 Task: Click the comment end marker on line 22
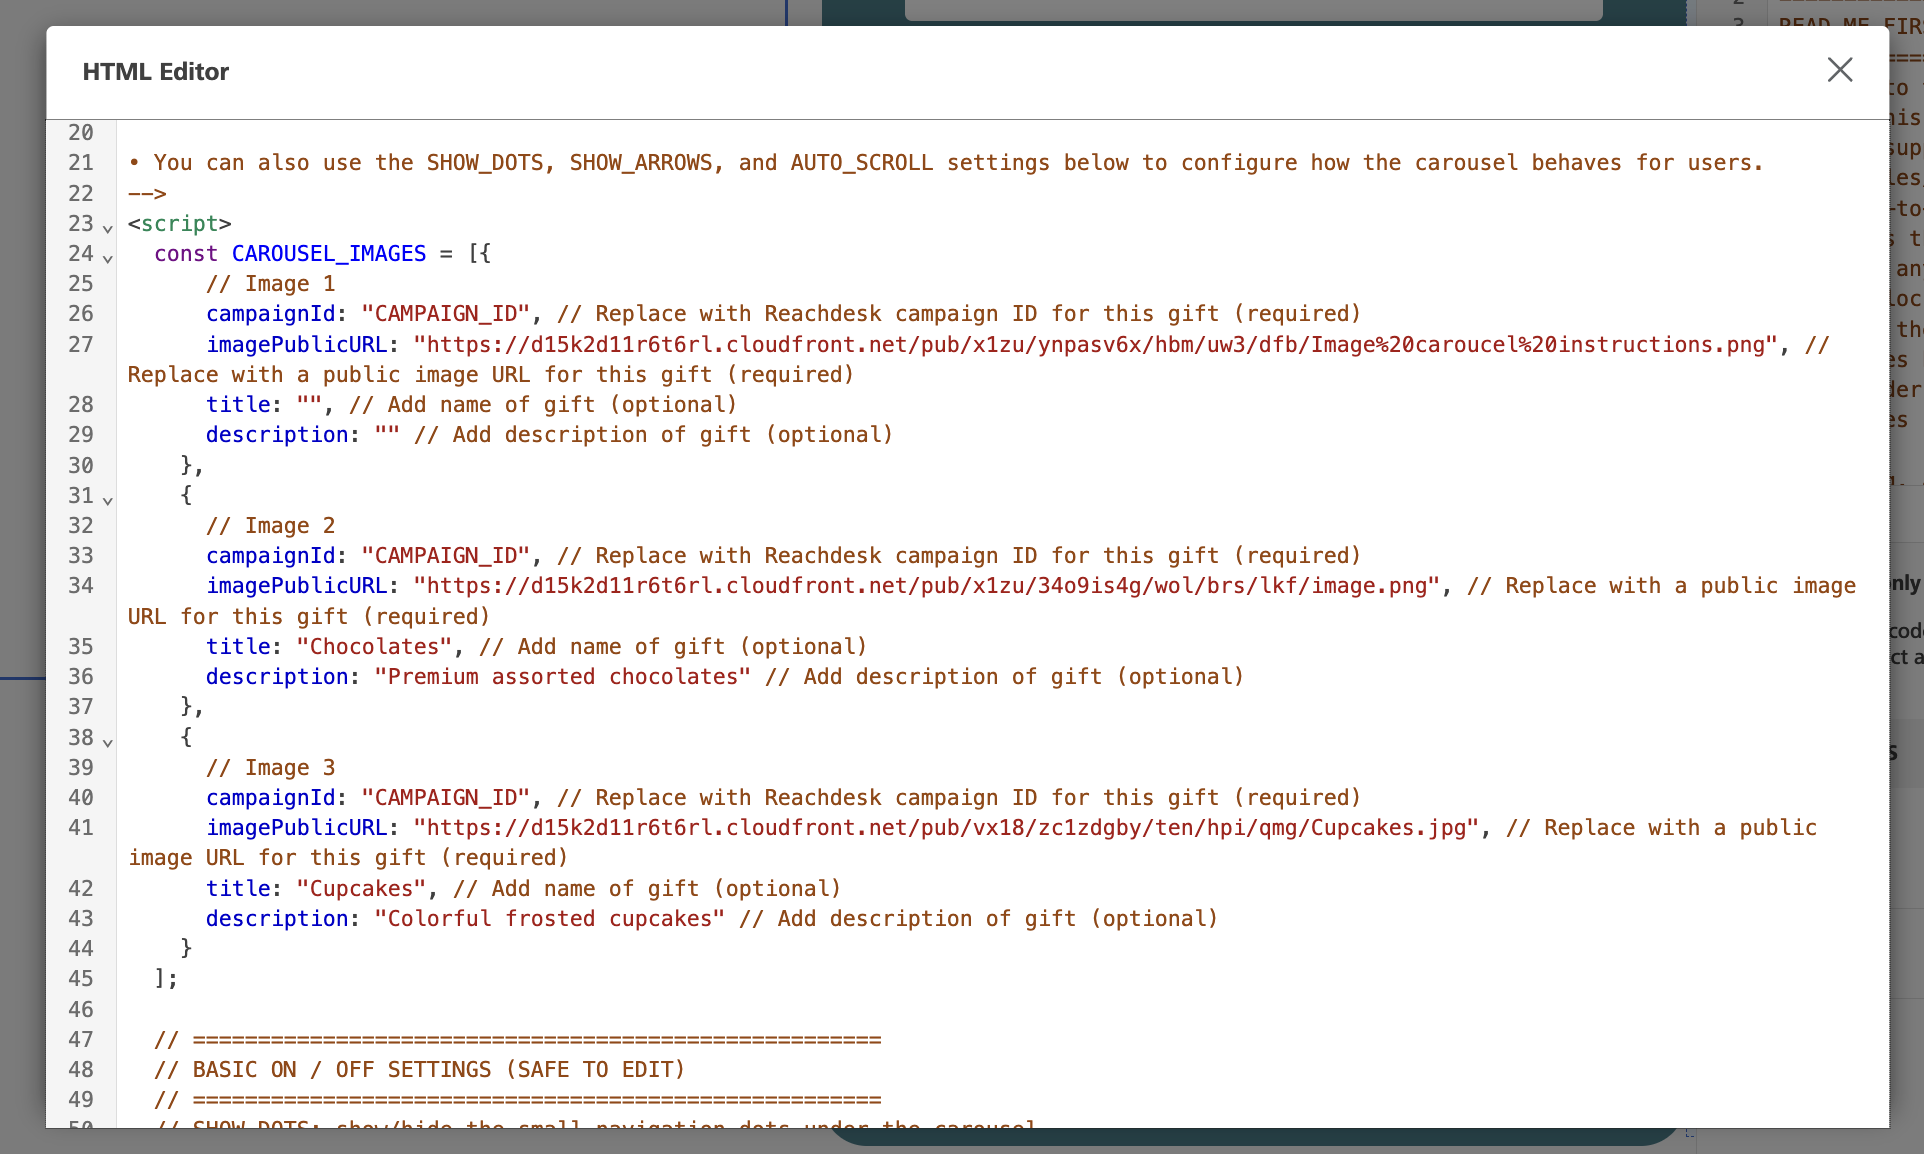(147, 194)
